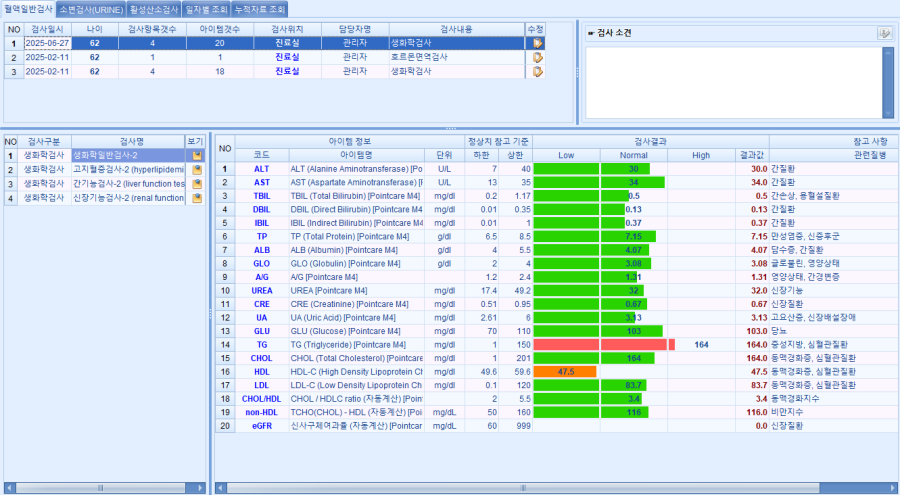
Task: Click the edit icon for the hormone immunoassay (호르몬면역검사) row
Action: (537, 58)
